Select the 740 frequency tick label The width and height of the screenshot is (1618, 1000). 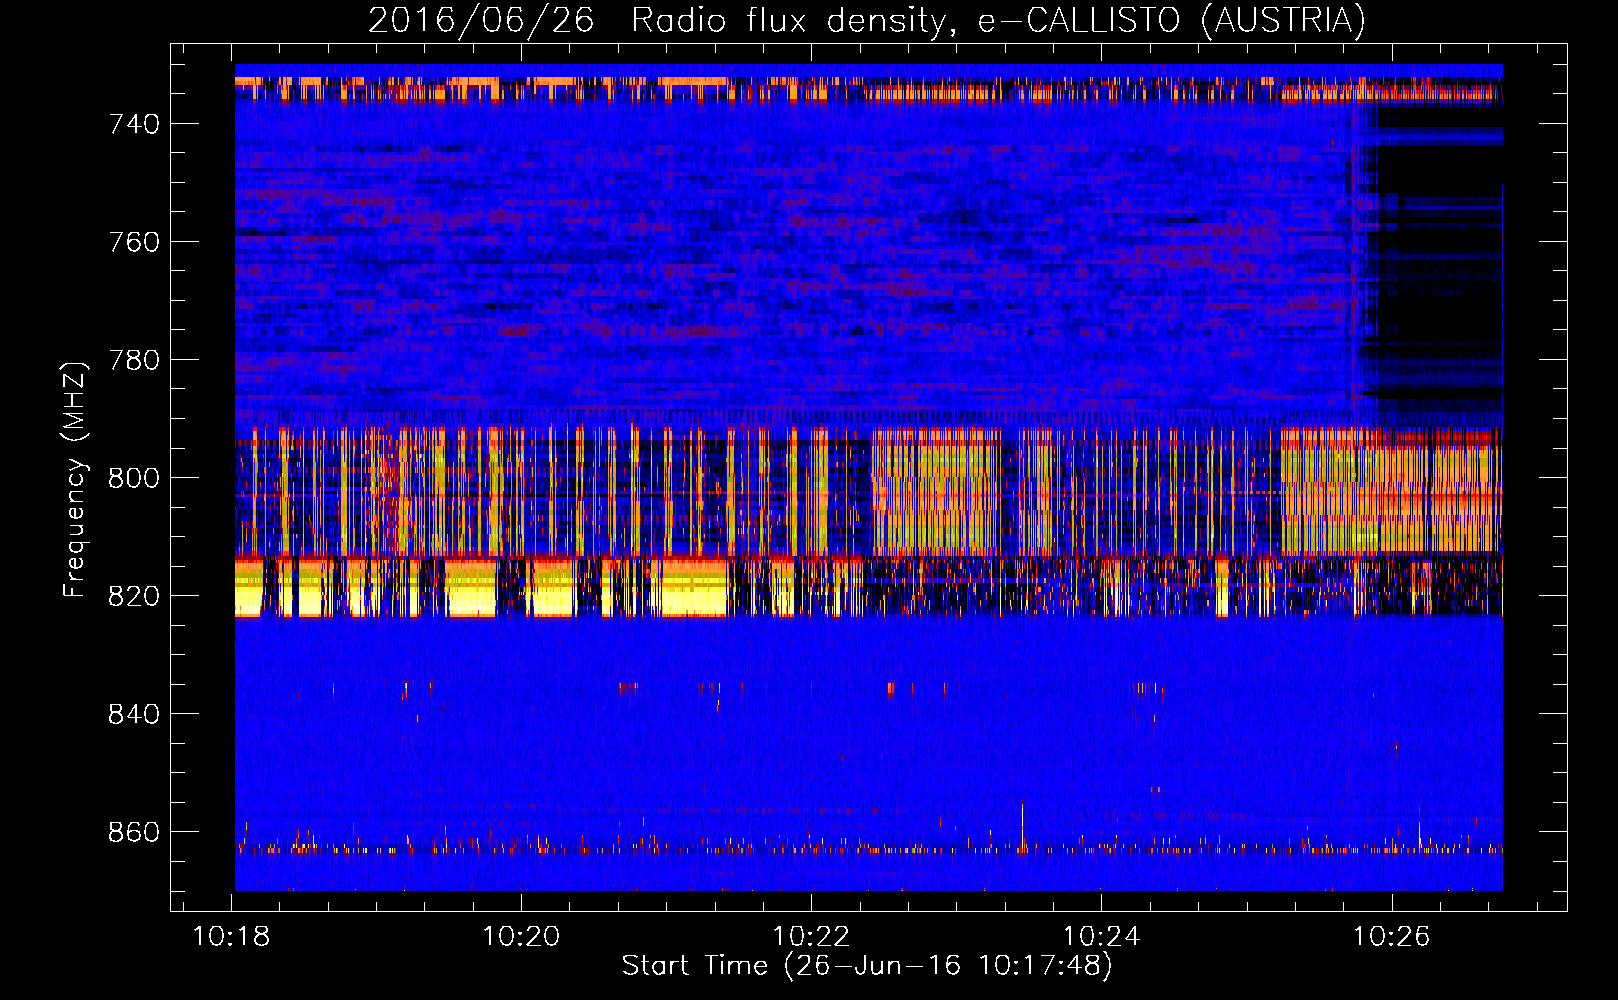134,124
